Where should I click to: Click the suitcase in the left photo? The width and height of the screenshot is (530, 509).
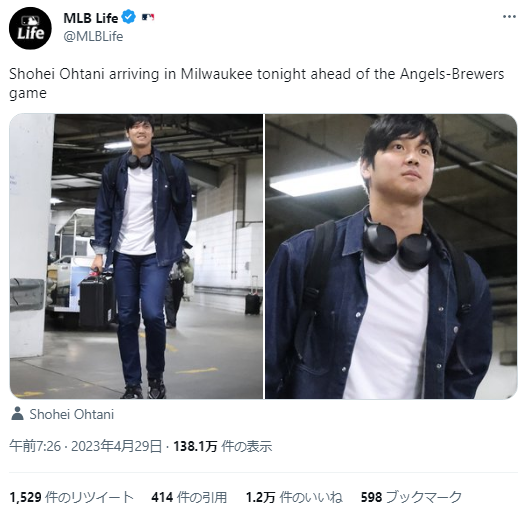point(97,301)
